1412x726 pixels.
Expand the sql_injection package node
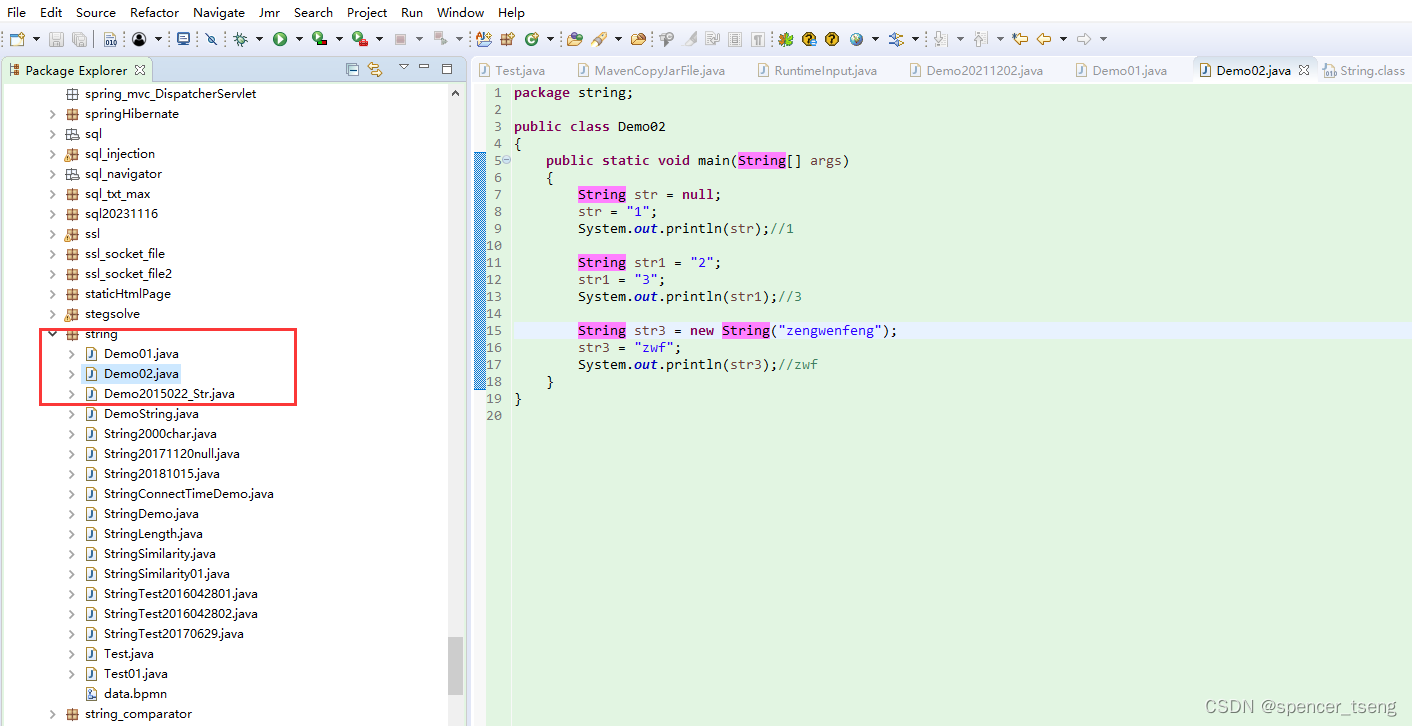pos(53,153)
